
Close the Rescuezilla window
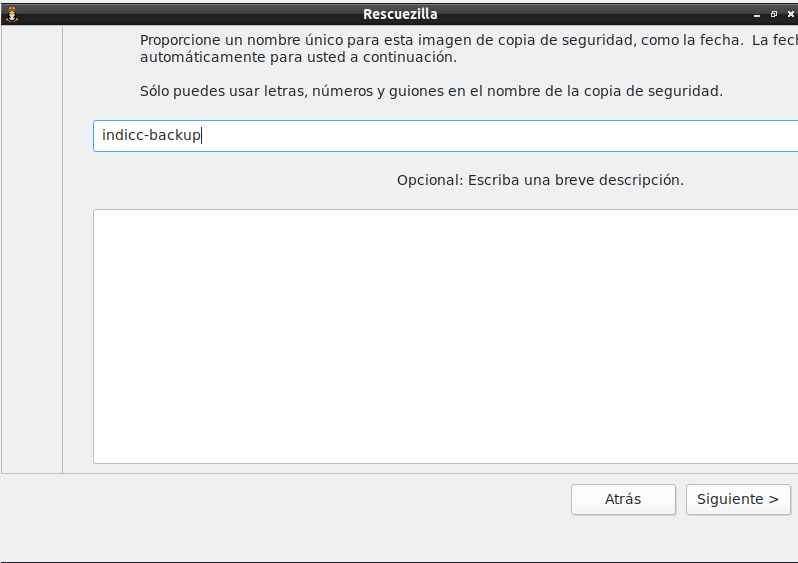point(790,14)
